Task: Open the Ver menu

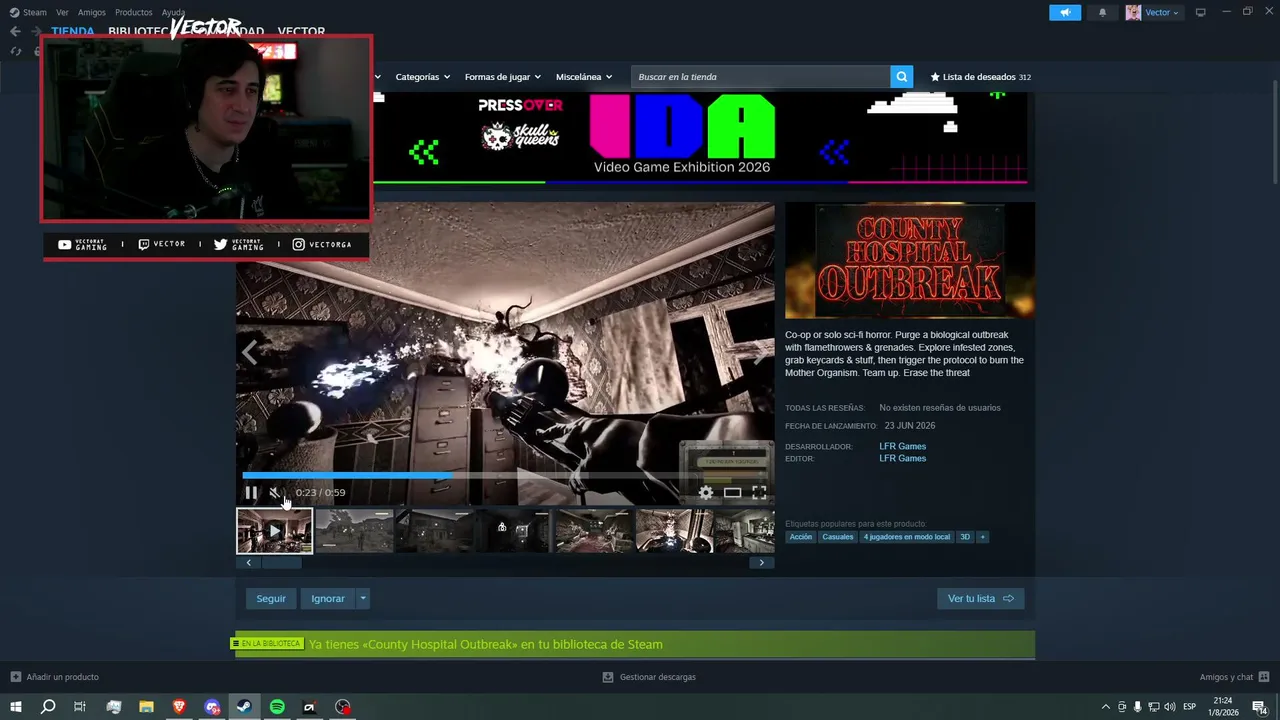Action: 62,12
